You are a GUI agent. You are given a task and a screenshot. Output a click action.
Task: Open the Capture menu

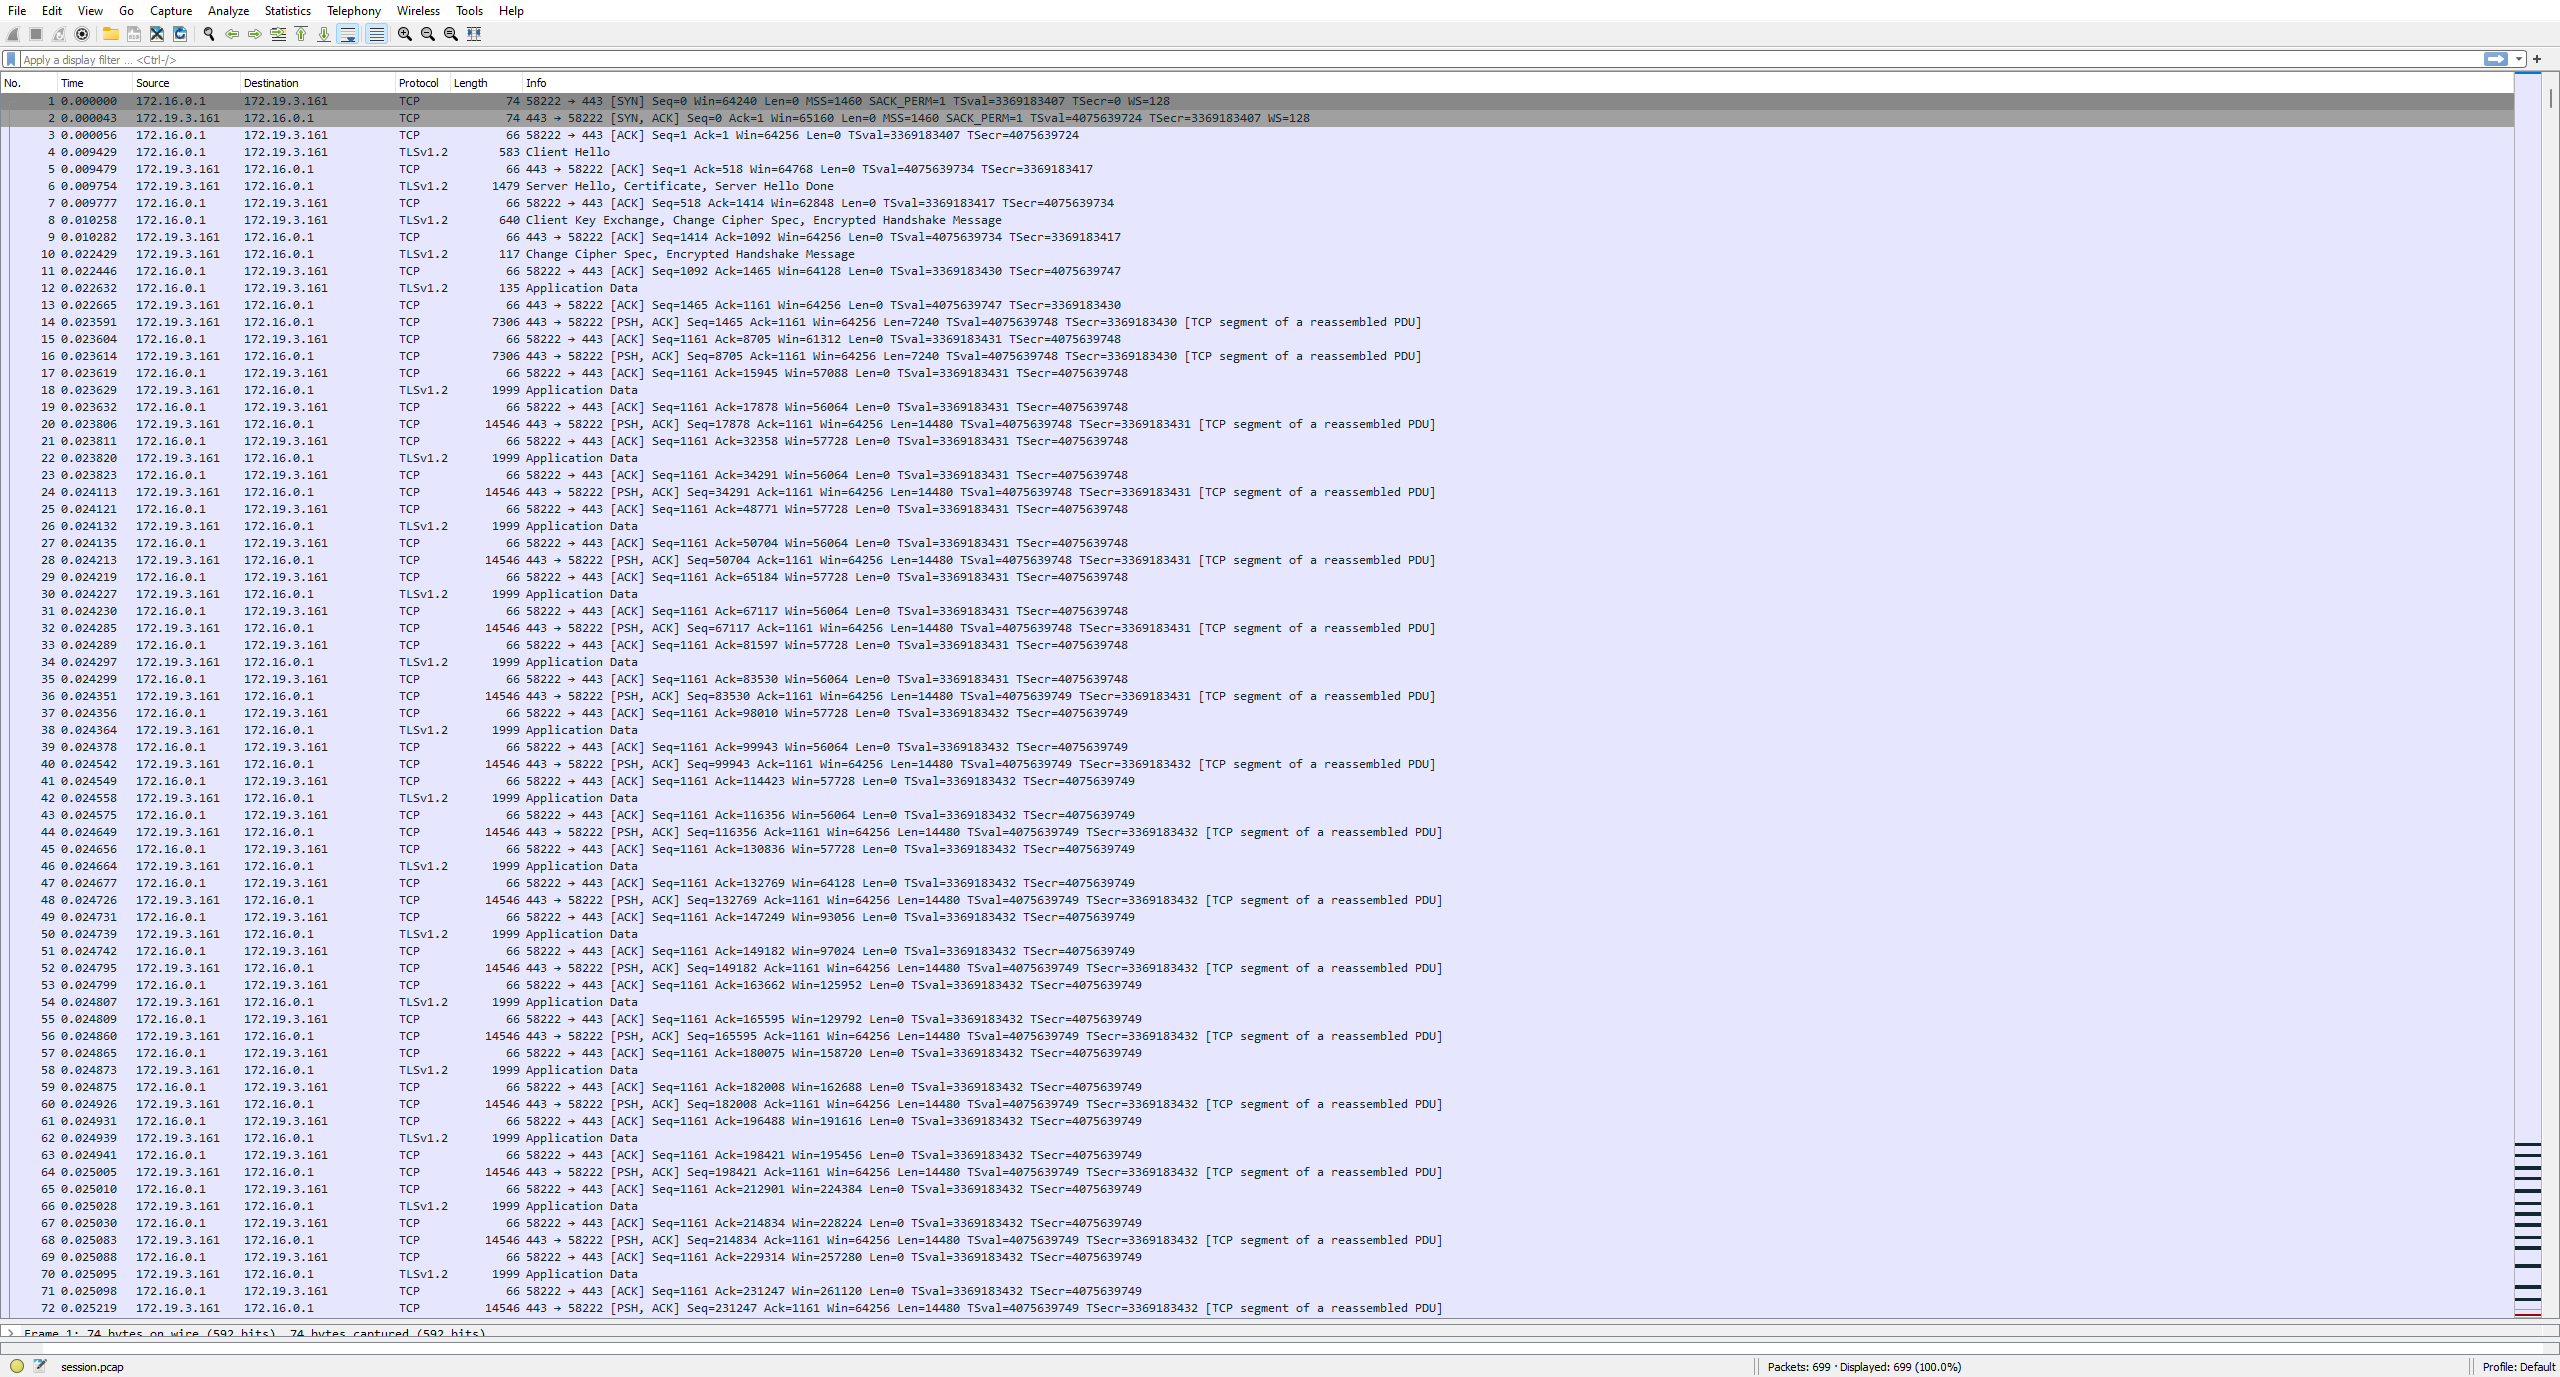tap(171, 11)
